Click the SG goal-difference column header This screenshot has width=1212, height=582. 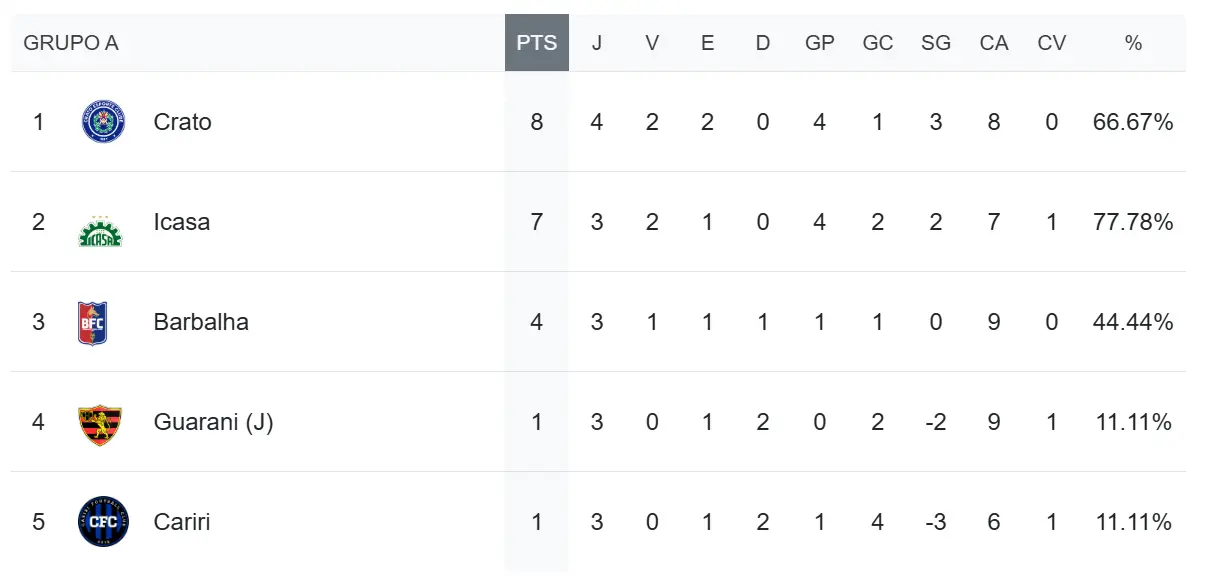(x=936, y=43)
